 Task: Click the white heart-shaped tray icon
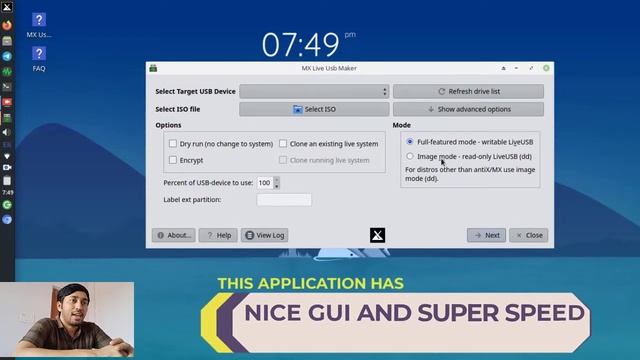pos(7,156)
